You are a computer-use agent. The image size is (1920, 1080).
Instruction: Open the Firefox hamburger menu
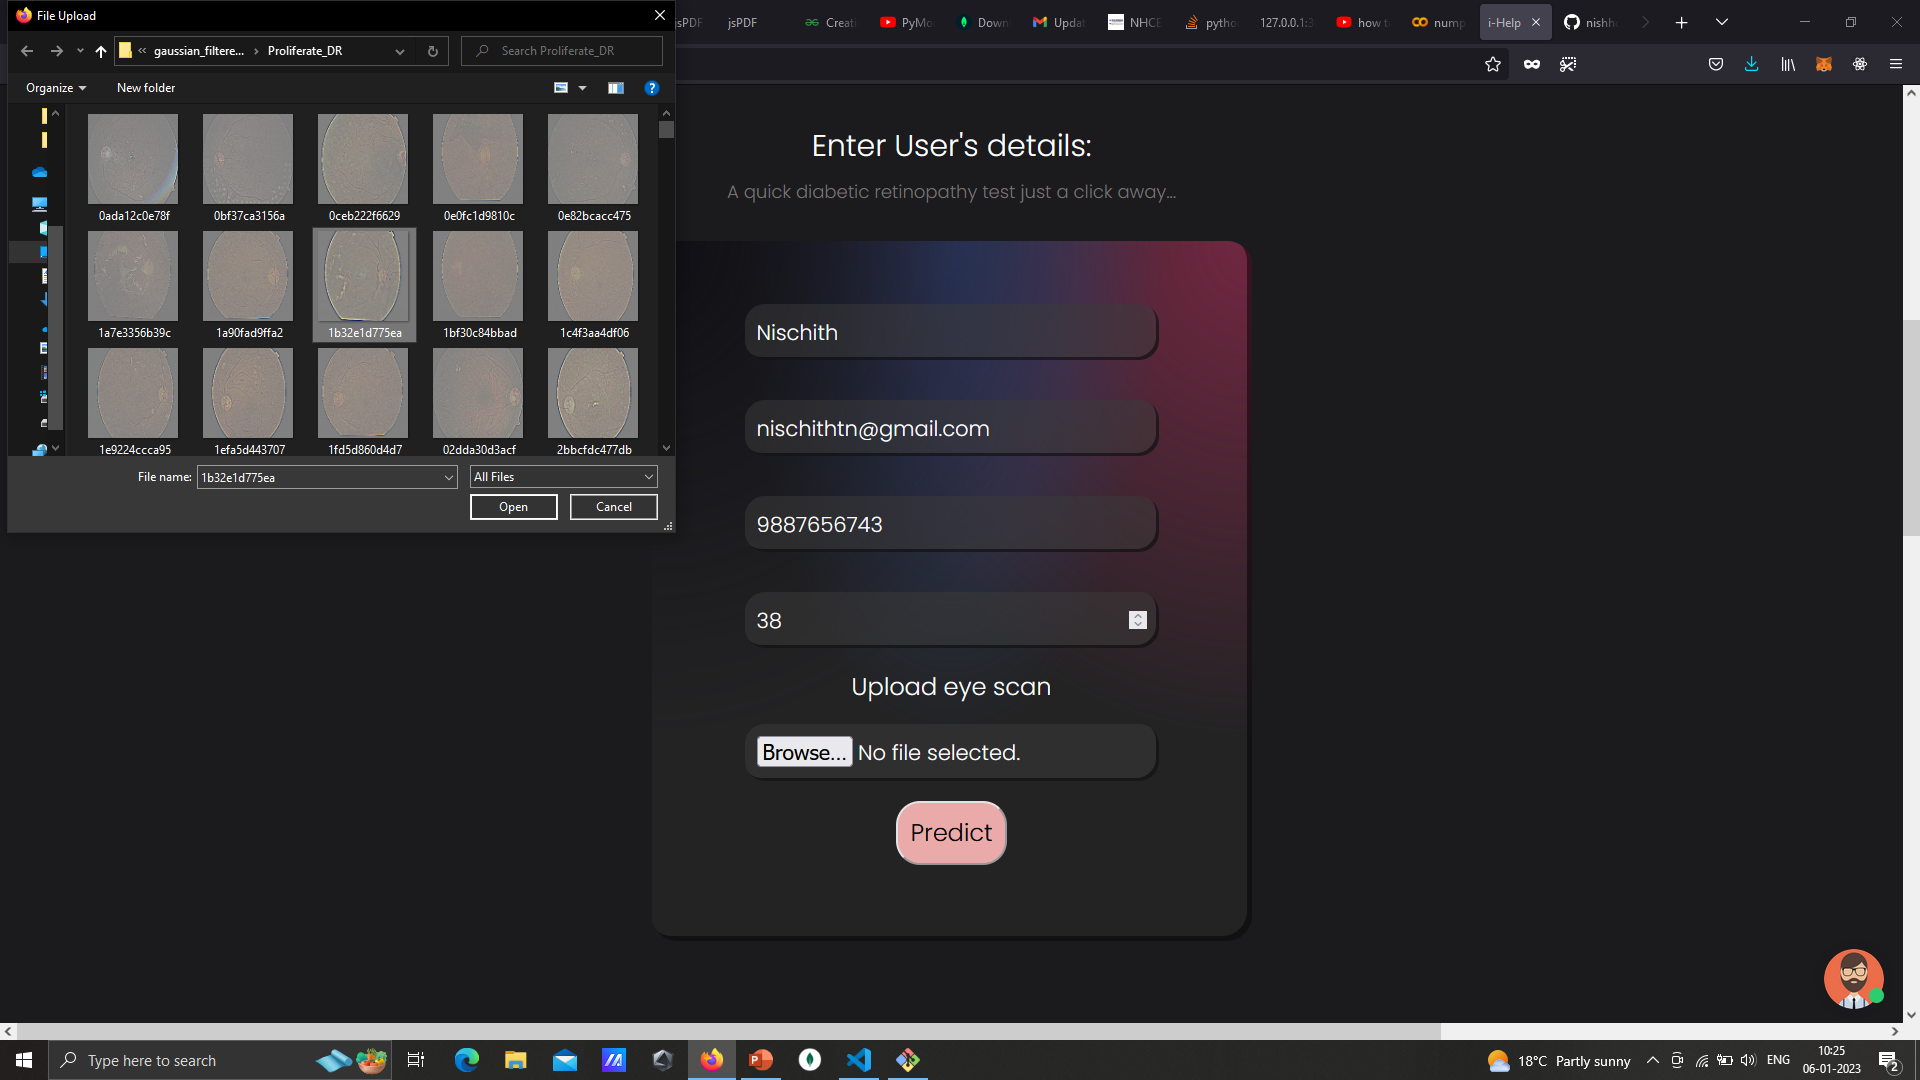(x=1896, y=64)
